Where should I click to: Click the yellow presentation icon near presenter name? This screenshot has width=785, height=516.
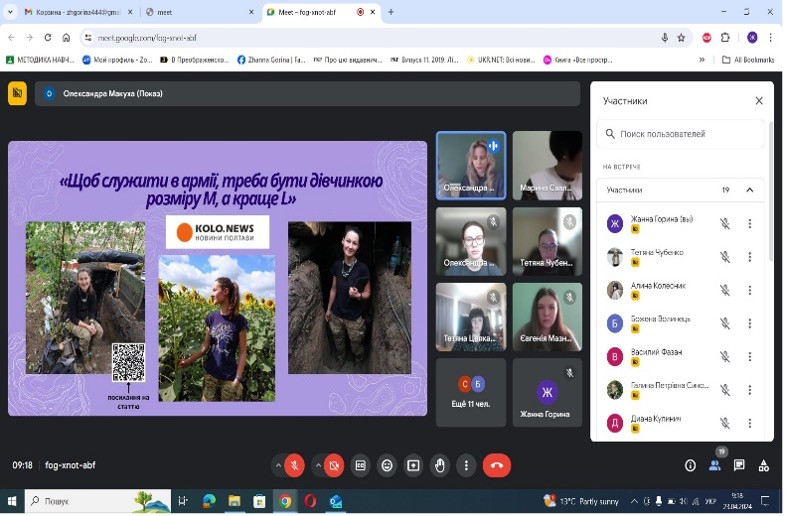17,94
